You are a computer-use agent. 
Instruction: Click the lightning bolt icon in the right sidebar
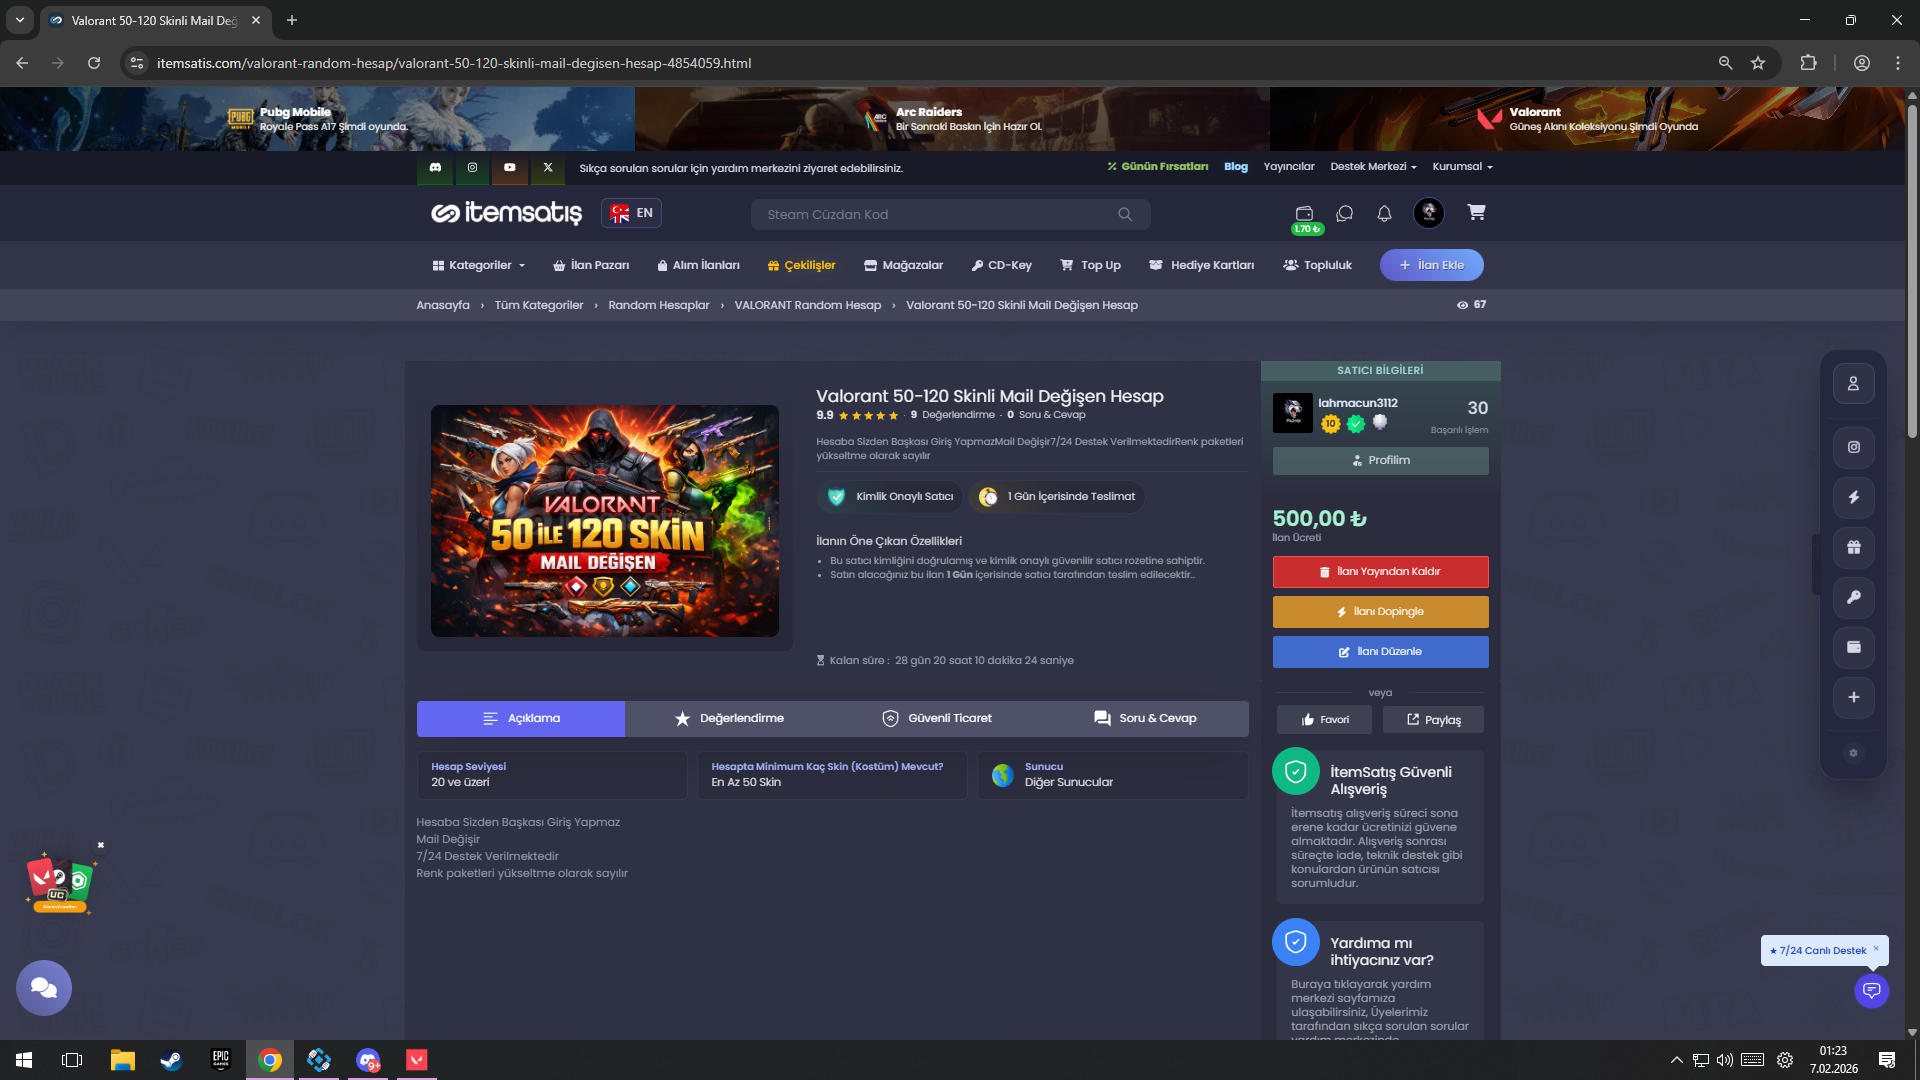click(x=1853, y=497)
